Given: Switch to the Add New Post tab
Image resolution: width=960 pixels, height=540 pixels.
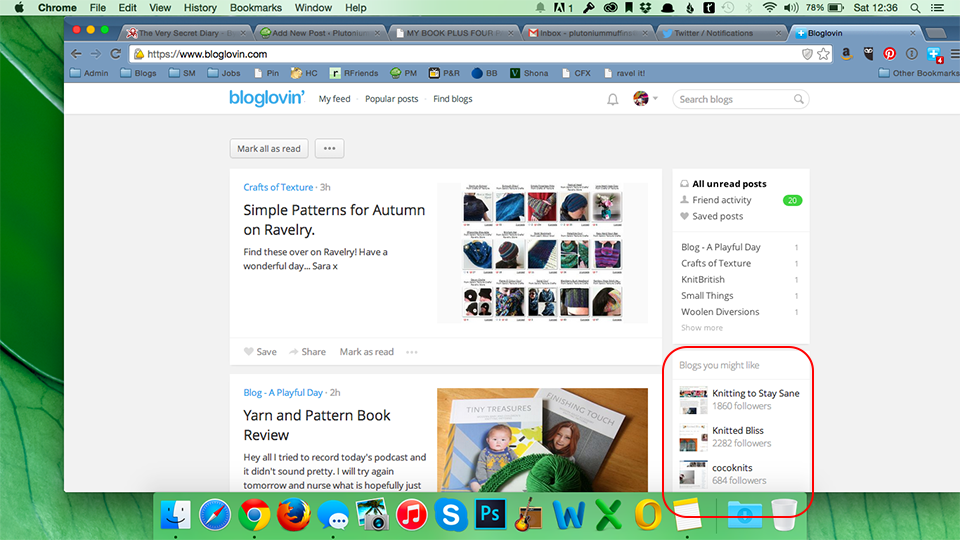Looking at the screenshot, I should click(x=319, y=33).
